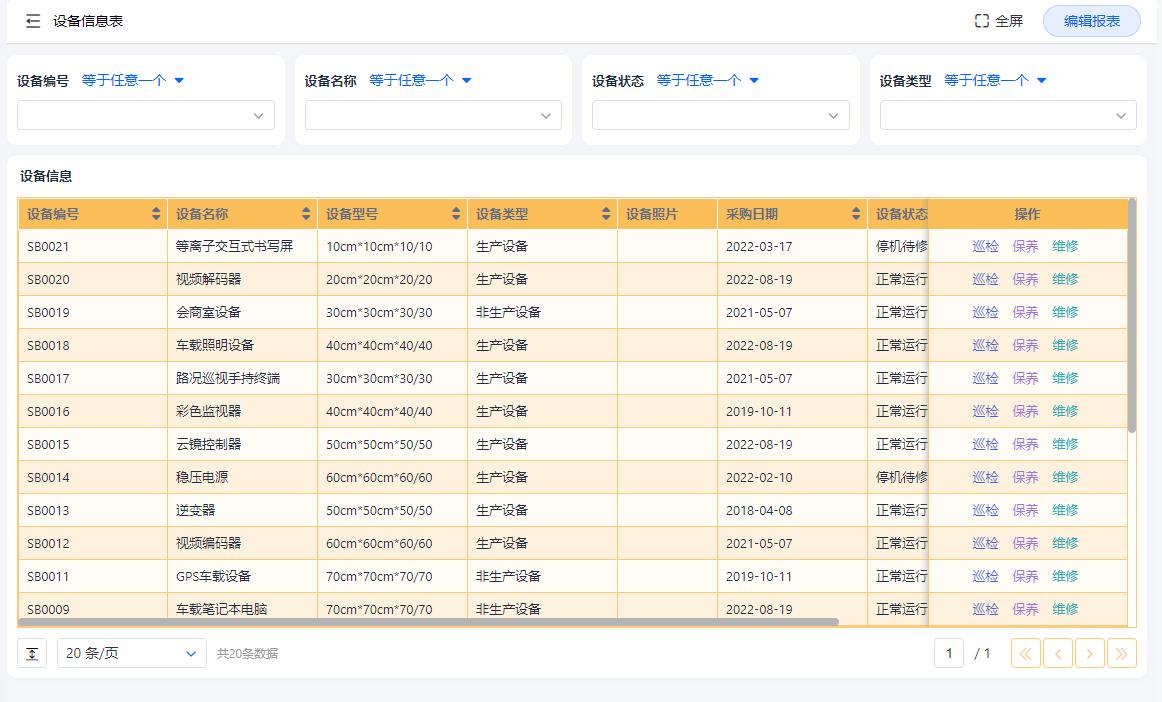Open the 设备状态 filter dropdown
The image size is (1162, 702).
(720, 115)
